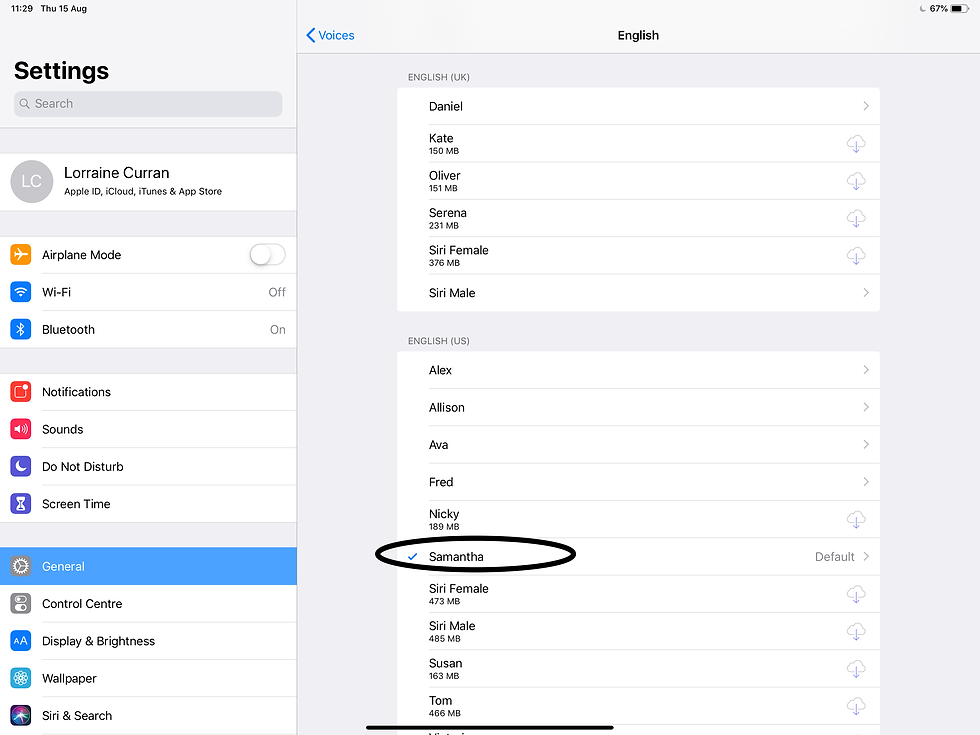Open Wallpaper settings
This screenshot has height=735, width=980.
click(x=148, y=678)
